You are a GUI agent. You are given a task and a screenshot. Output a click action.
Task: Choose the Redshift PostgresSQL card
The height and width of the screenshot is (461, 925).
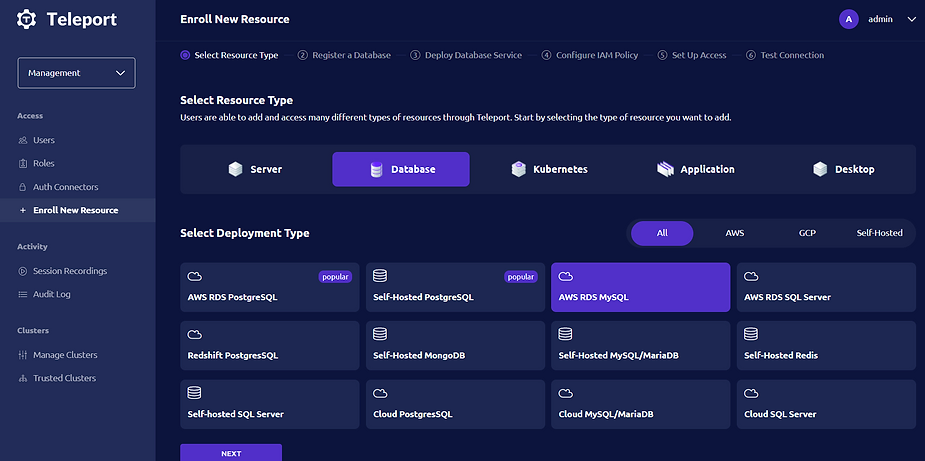click(x=270, y=346)
